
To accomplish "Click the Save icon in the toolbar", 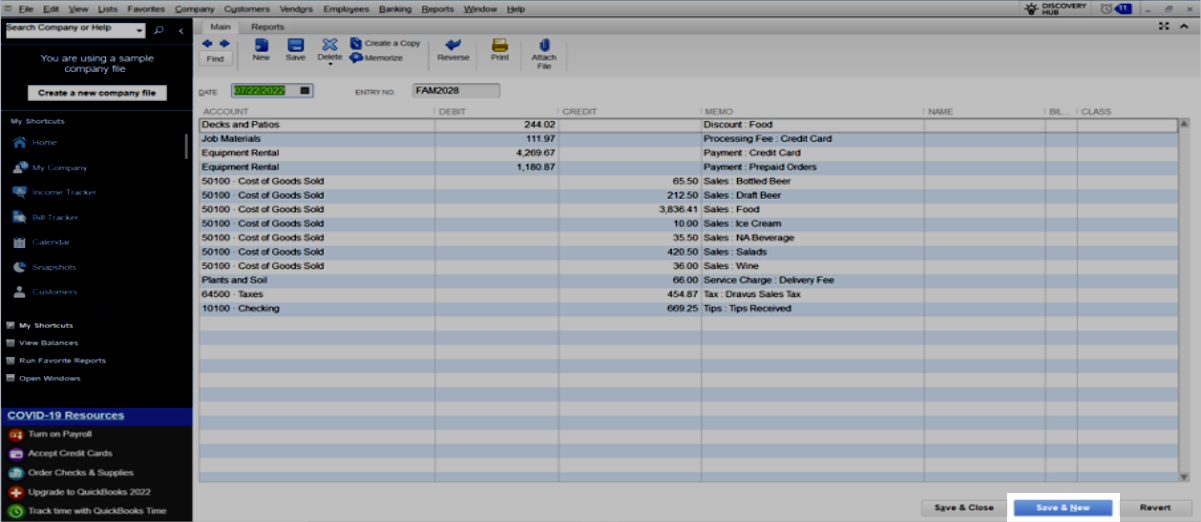I will pyautogui.click(x=295, y=45).
